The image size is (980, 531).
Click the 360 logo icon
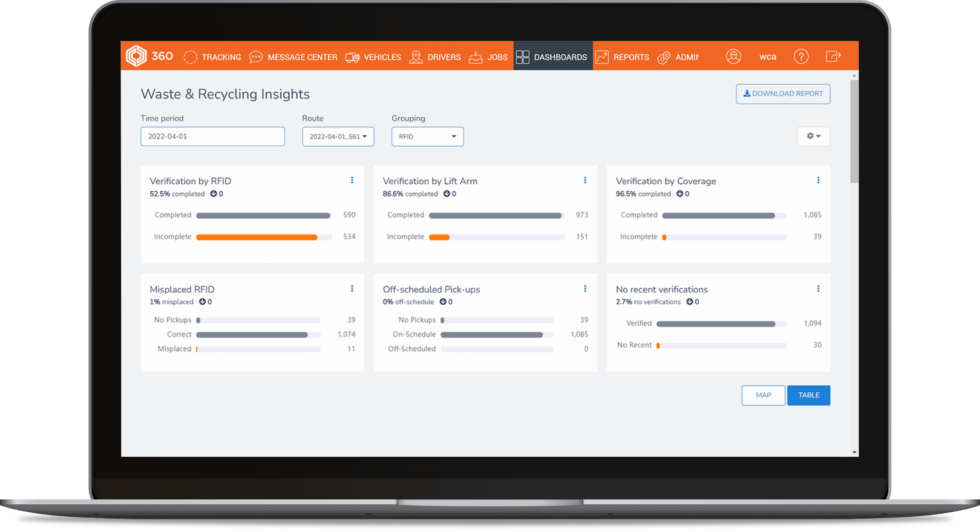pyautogui.click(x=136, y=57)
